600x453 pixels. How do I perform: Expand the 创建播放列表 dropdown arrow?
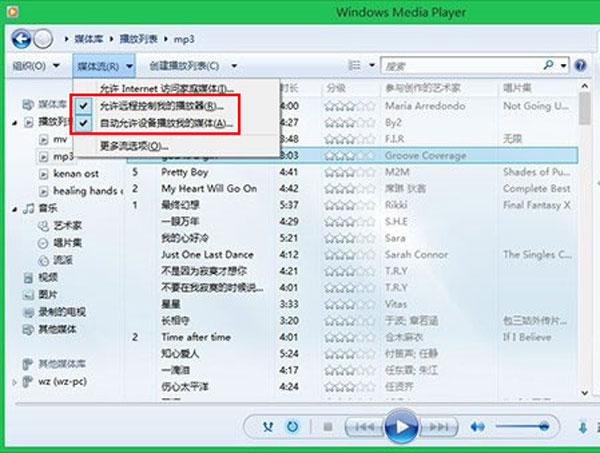(234, 66)
